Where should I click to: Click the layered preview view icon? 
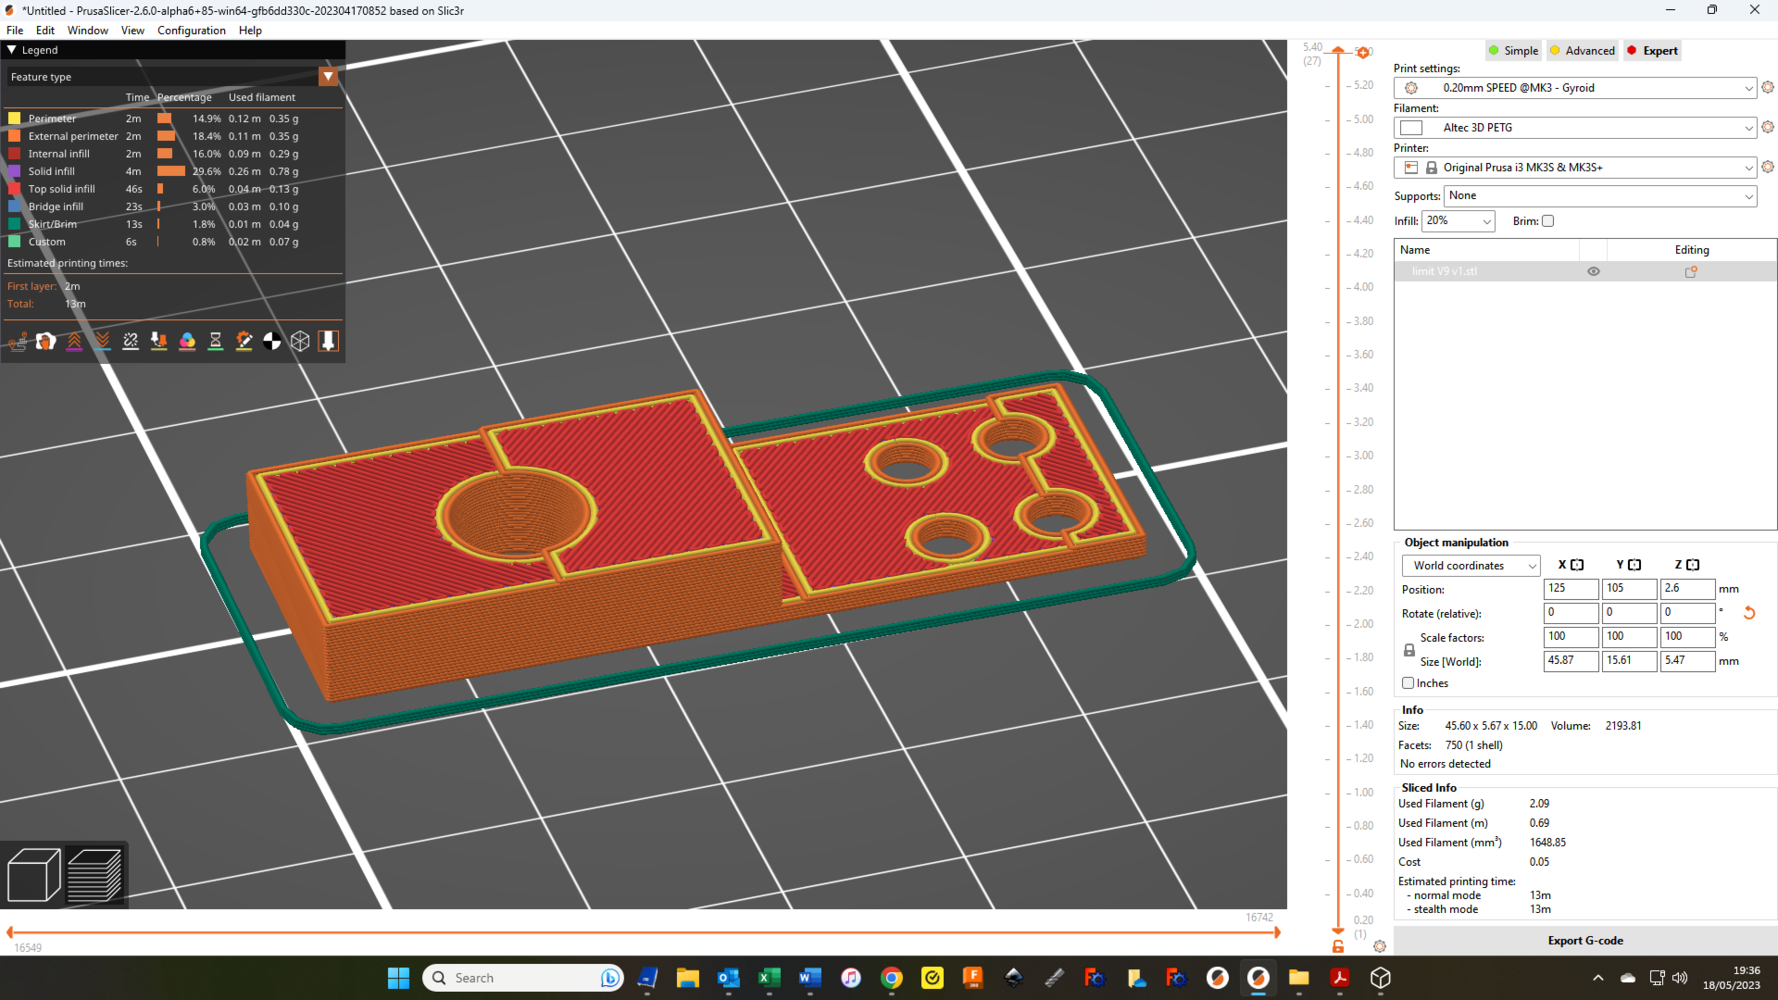click(x=95, y=875)
